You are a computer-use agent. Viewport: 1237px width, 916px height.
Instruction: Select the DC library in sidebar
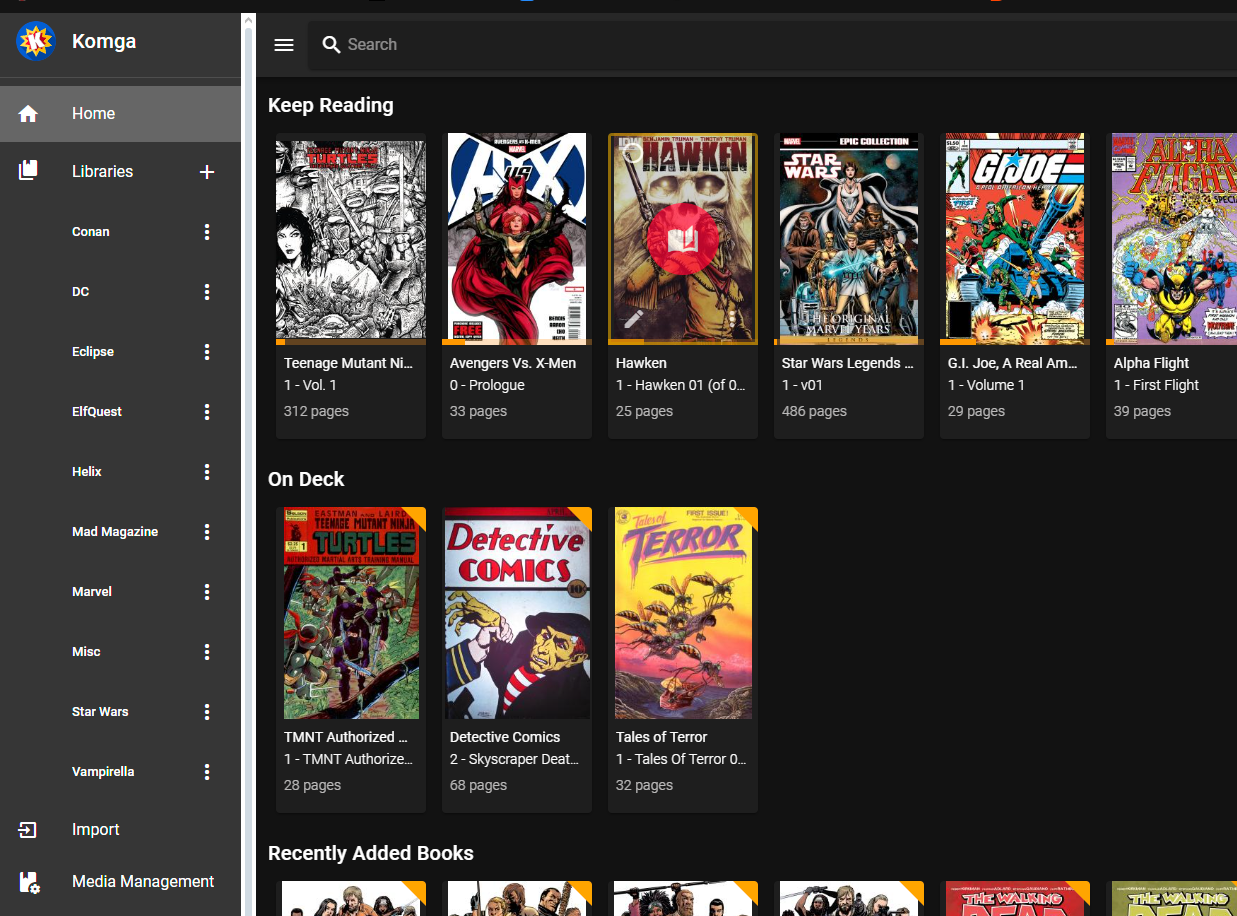click(x=80, y=292)
